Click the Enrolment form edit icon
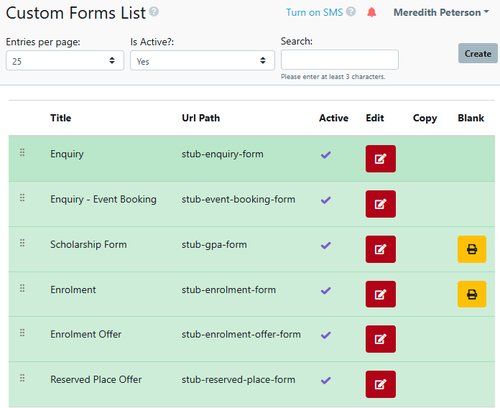Image resolution: width=500 pixels, height=408 pixels. pos(381,294)
